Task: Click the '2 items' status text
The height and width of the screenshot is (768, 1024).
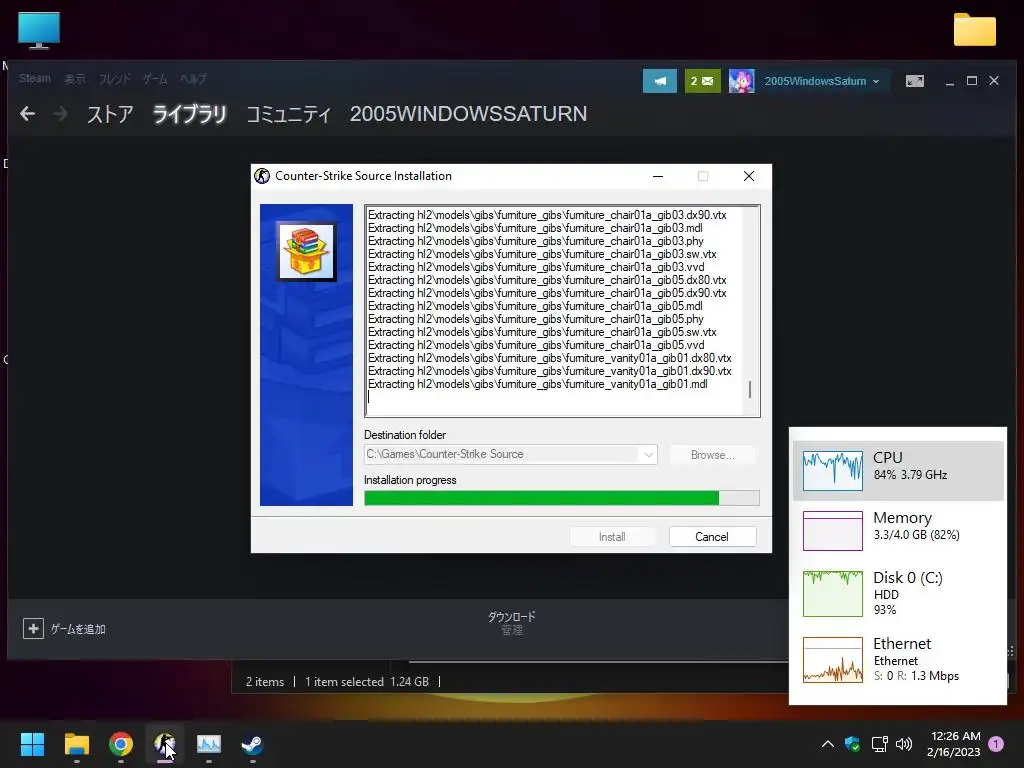Action: pyautogui.click(x=264, y=682)
